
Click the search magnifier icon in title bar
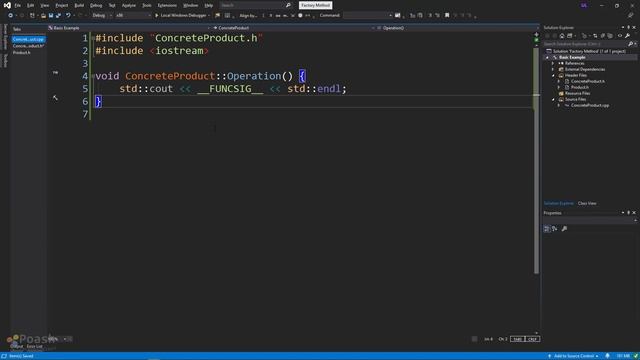(x=288, y=5)
